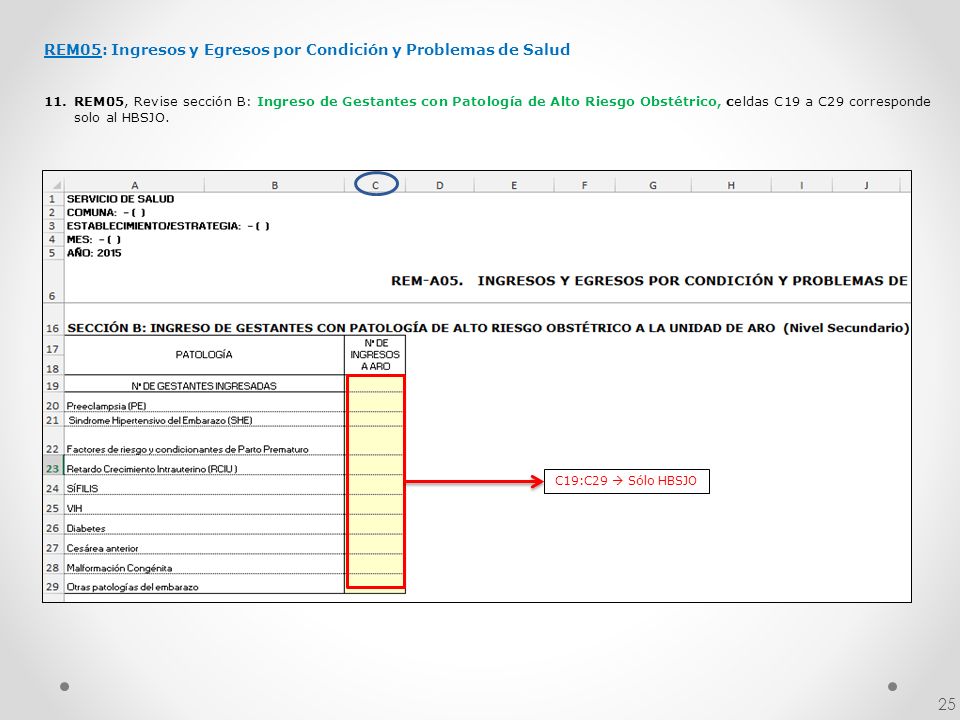
Task: Click input cell C19 for gestantes ingresadas
Action: (375, 384)
